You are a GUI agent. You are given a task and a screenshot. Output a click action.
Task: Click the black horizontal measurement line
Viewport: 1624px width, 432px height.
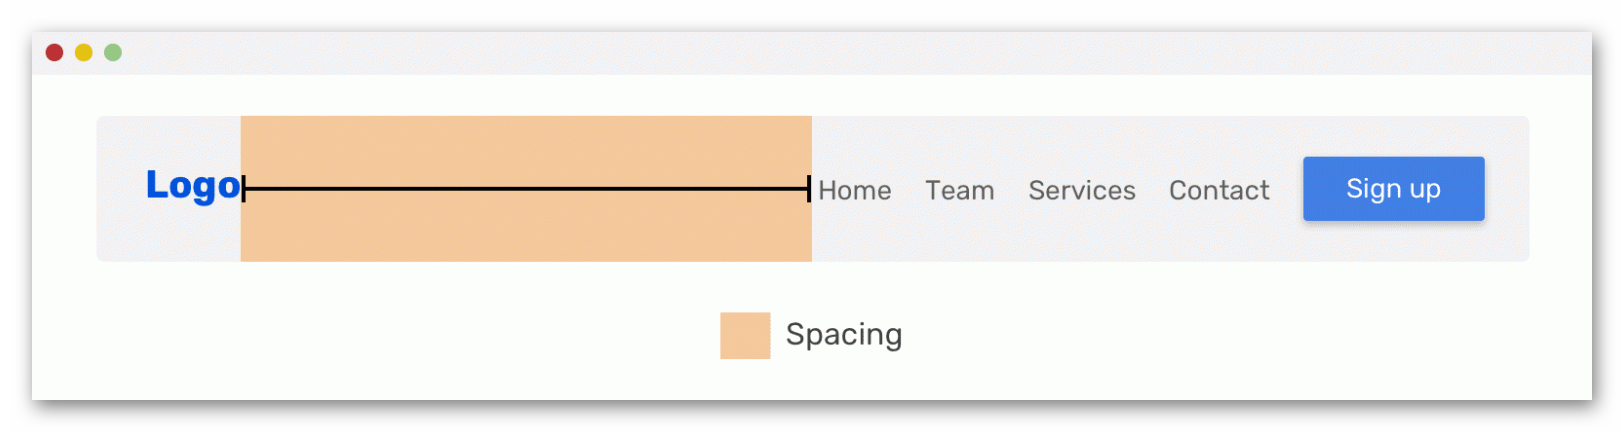(526, 188)
